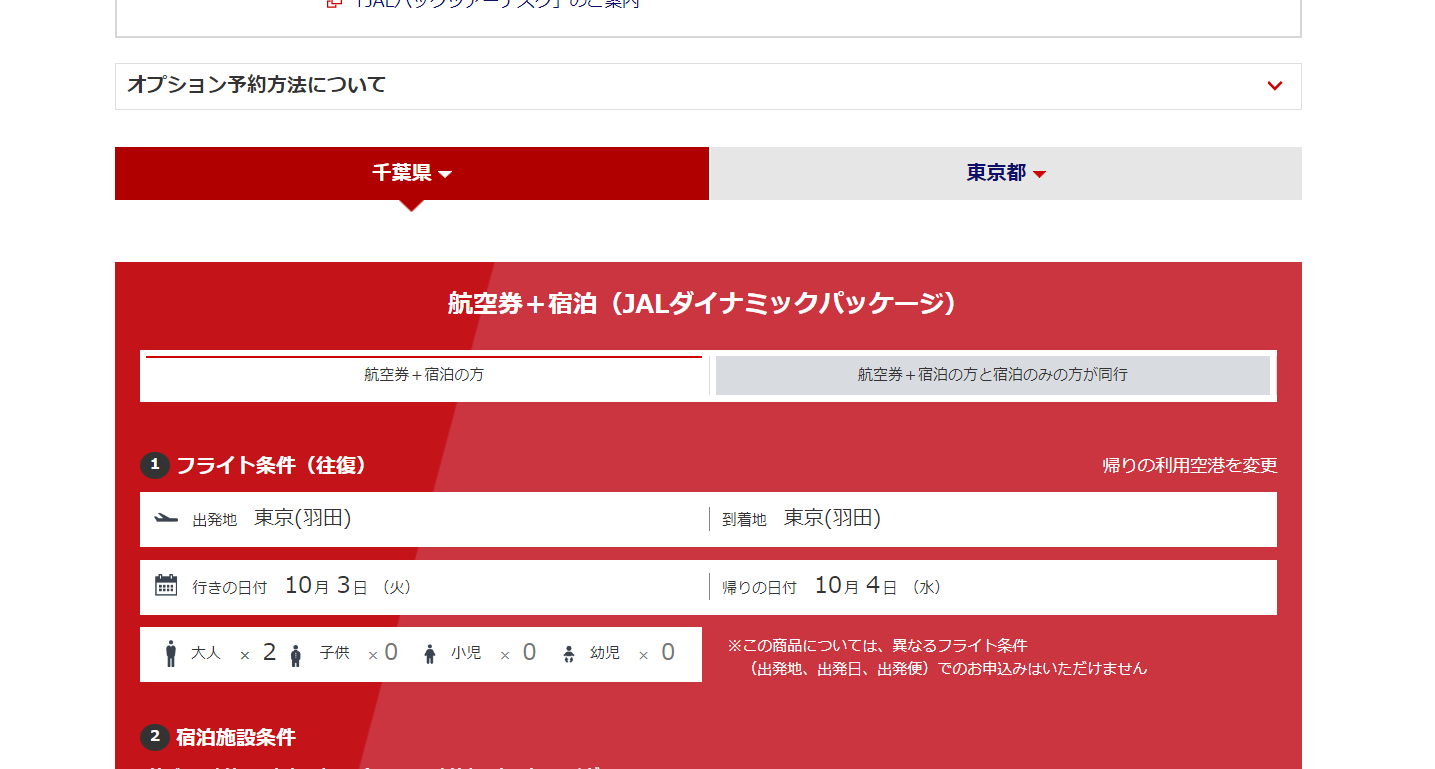This screenshot has width=1435, height=769.
Task: Click the calendar icon
Action: point(166,585)
